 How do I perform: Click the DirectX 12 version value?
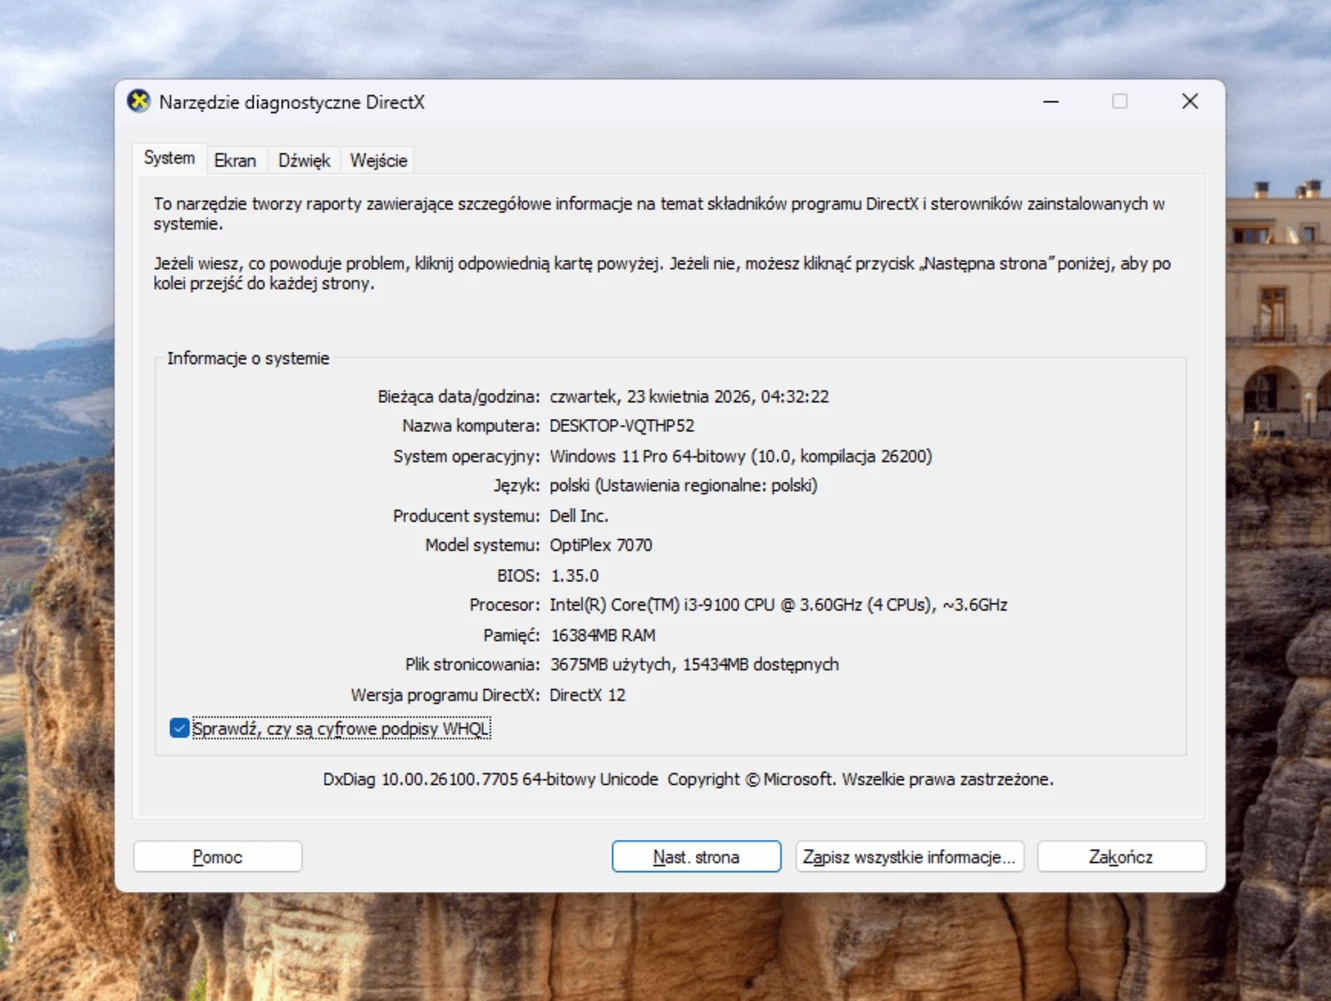pyautogui.click(x=587, y=695)
